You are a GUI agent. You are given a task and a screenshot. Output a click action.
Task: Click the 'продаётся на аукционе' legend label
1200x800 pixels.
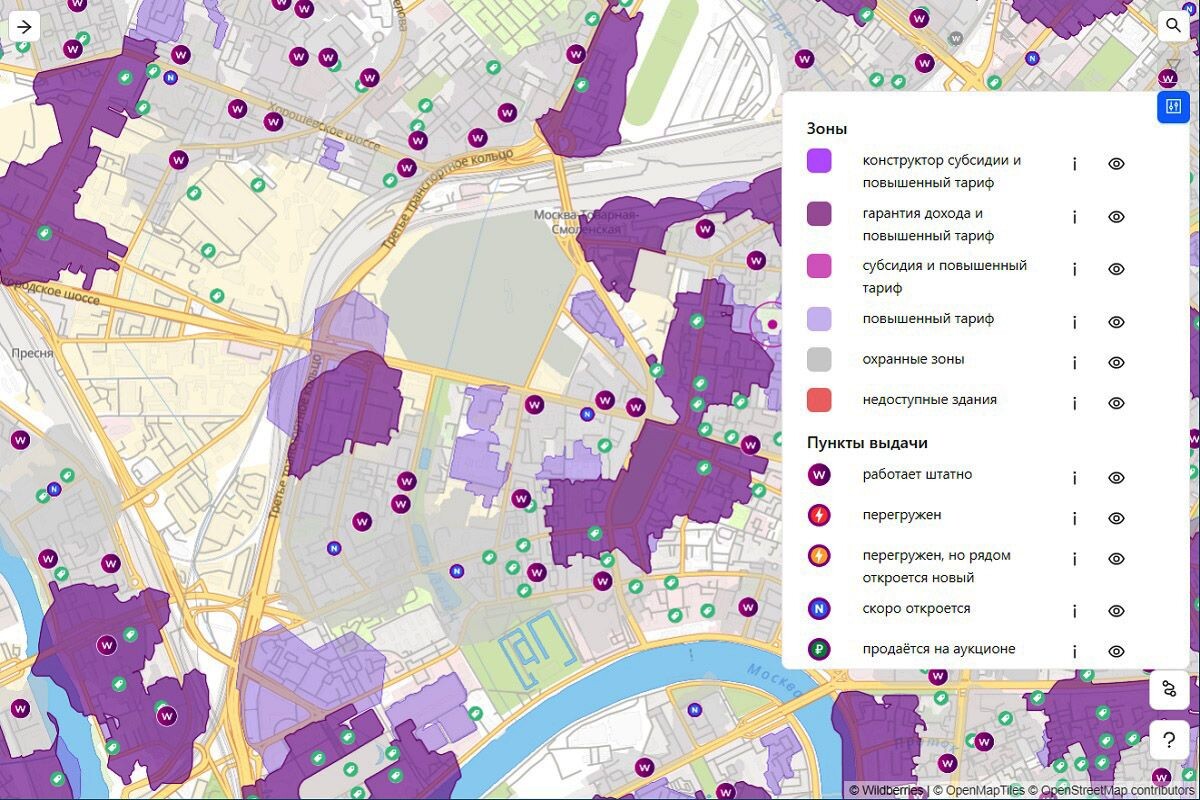tap(939, 649)
